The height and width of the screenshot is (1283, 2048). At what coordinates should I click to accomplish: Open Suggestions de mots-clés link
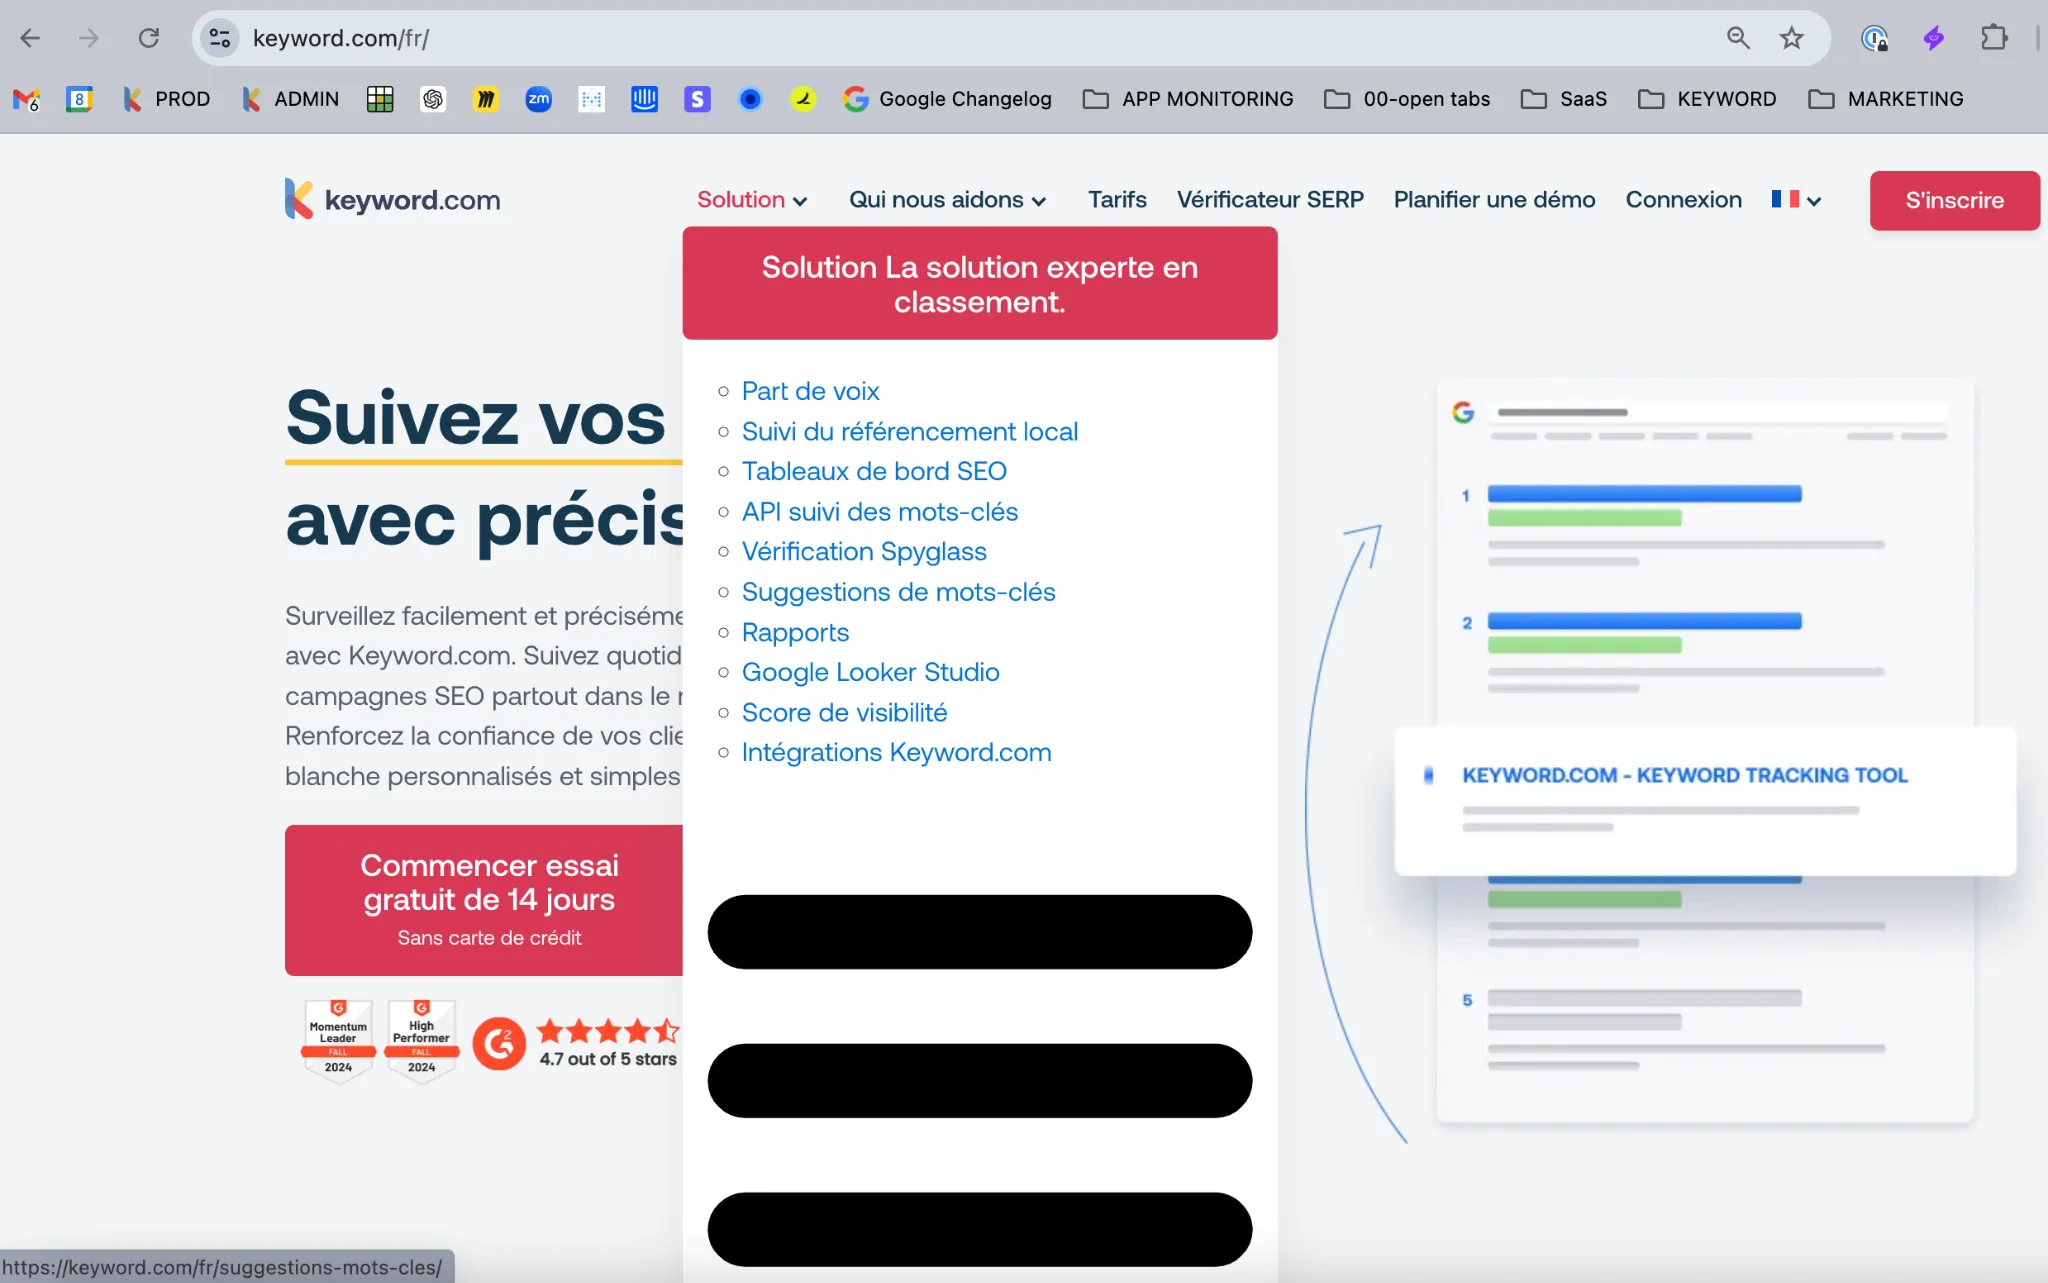click(x=898, y=592)
